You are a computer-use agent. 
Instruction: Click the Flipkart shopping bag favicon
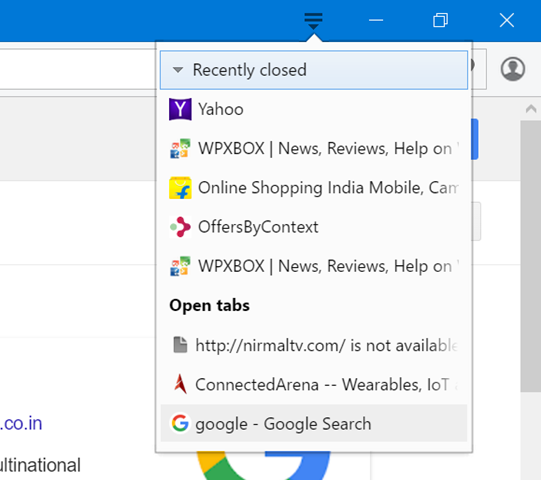pyautogui.click(x=180, y=188)
